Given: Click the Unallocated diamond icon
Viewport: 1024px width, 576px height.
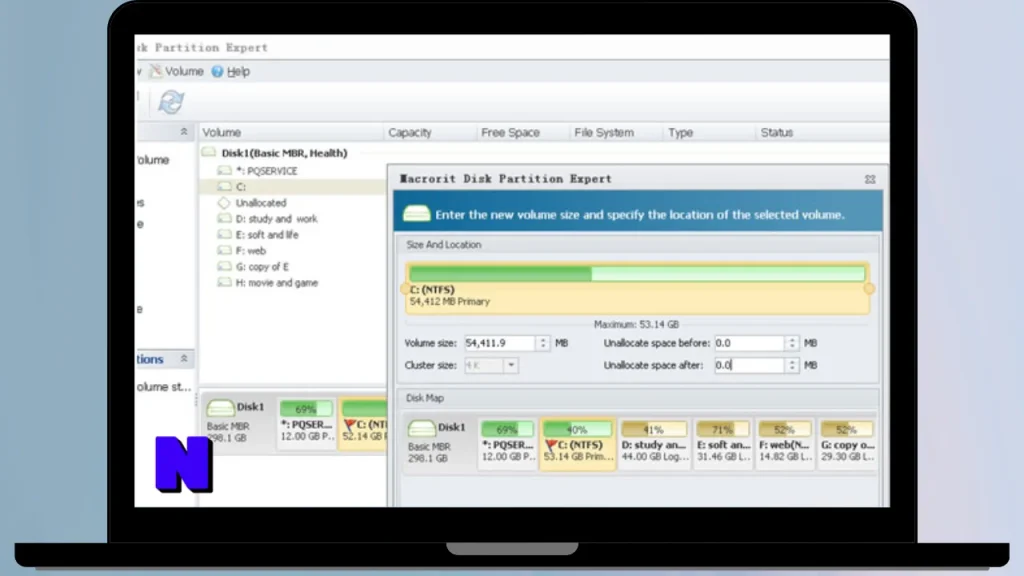Looking at the screenshot, I should coord(224,202).
